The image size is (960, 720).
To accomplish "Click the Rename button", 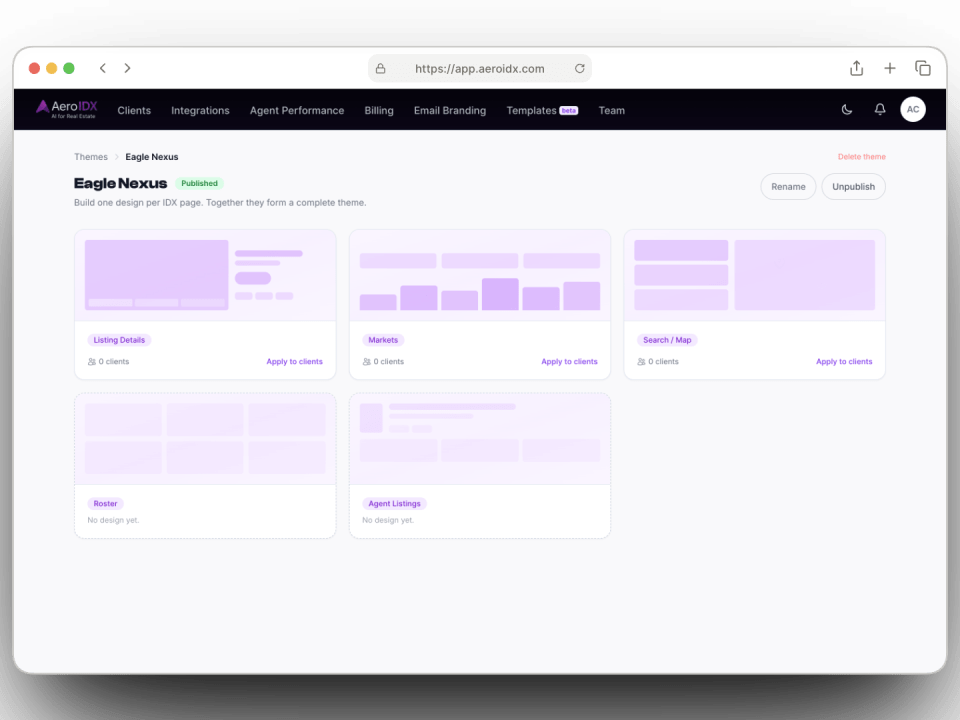I will pos(788,187).
